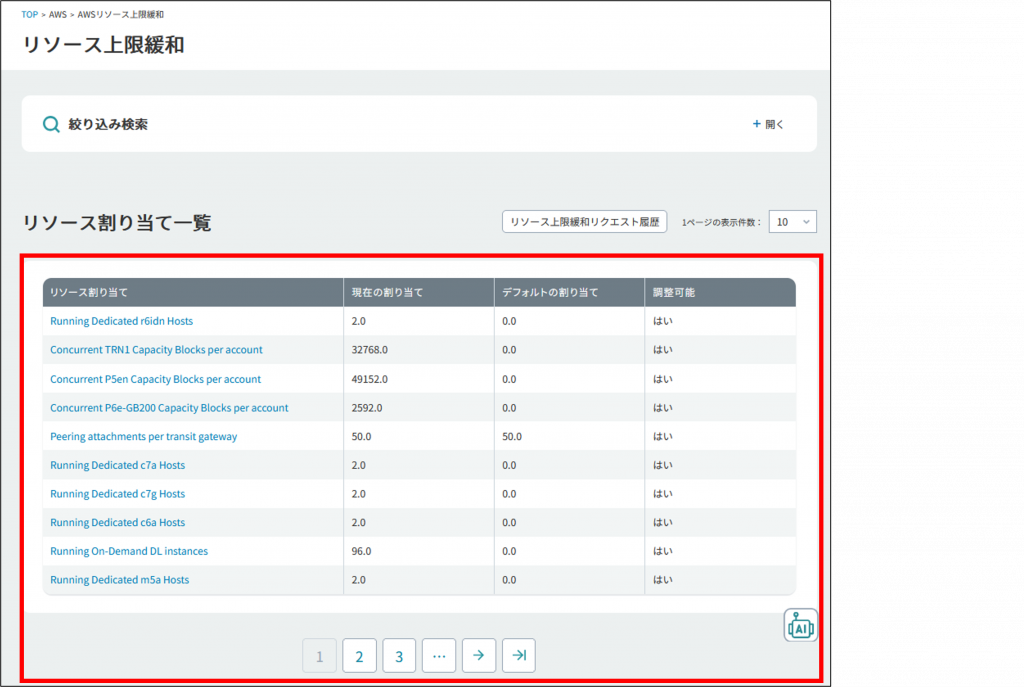Image resolution: width=1024 pixels, height=687 pixels.
Task: Go to page 3
Action: point(399,656)
